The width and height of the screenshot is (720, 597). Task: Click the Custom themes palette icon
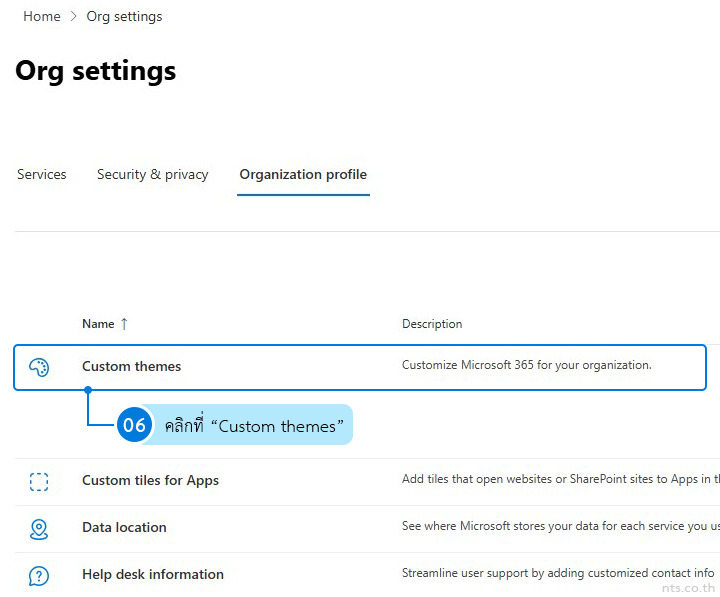pos(39,367)
